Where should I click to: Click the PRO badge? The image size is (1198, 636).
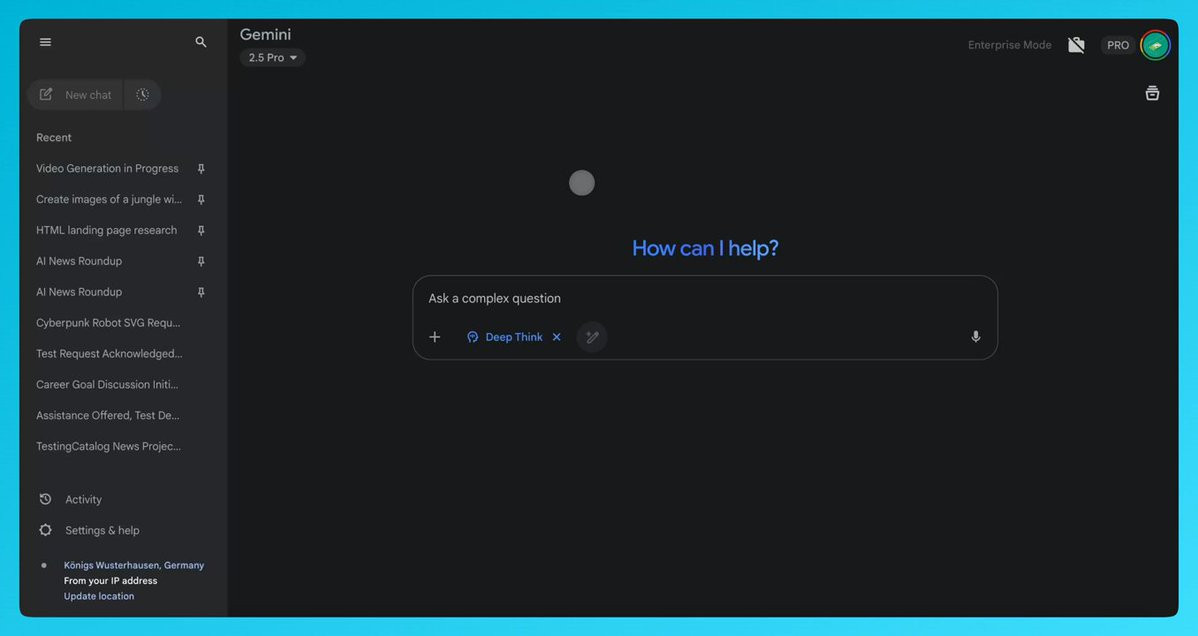tap(1118, 45)
